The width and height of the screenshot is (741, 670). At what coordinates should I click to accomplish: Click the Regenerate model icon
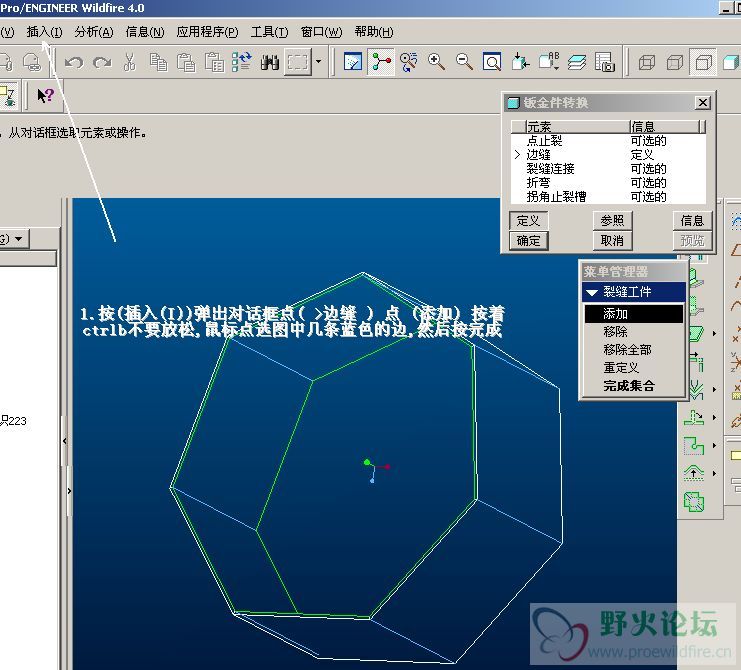coord(241,62)
